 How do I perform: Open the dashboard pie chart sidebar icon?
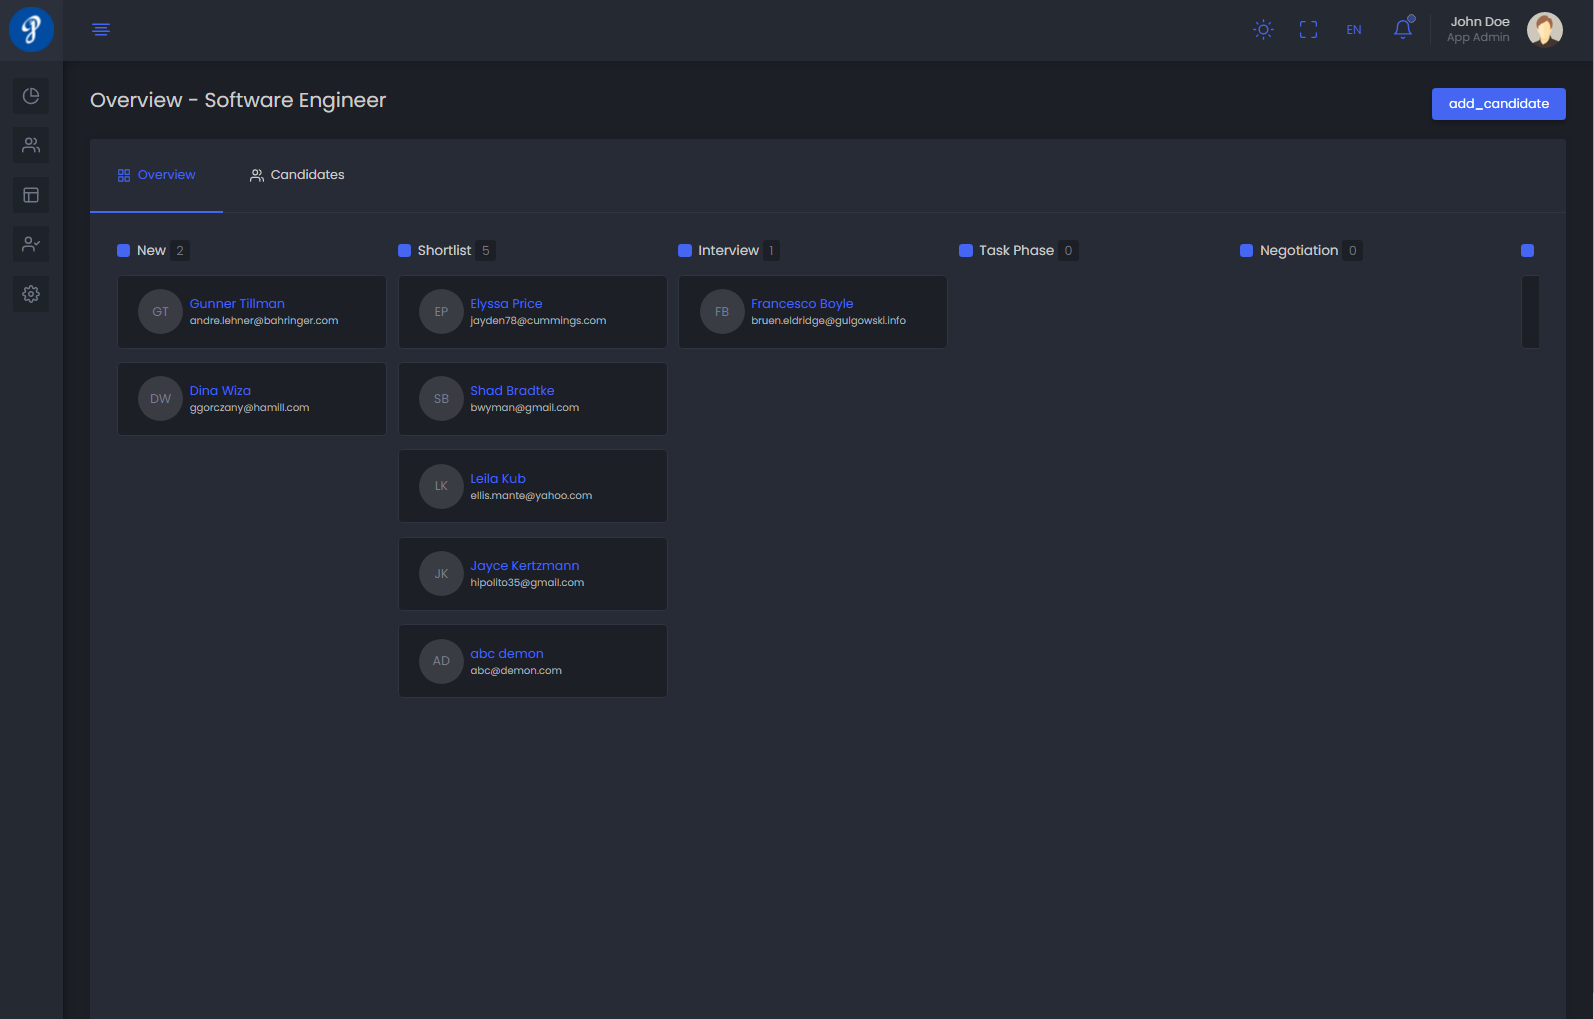(31, 96)
